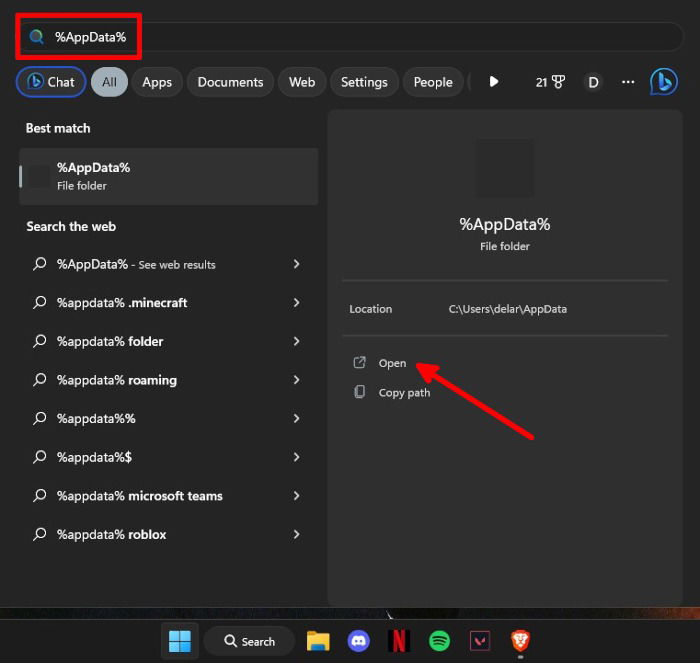The width and height of the screenshot is (700, 663).
Task: Switch to the Apps filter
Action: pos(157,82)
